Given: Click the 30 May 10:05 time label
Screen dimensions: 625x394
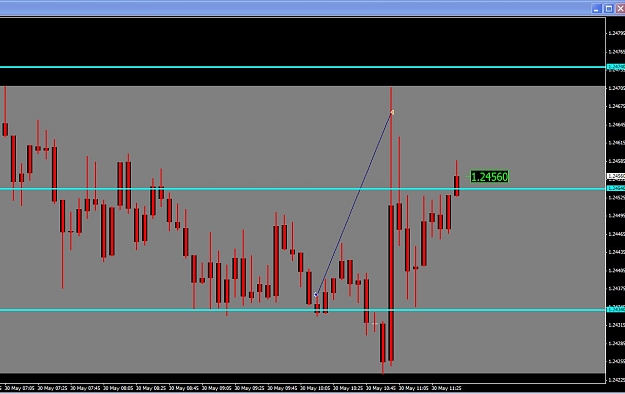Looking at the screenshot, I should tap(315, 388).
